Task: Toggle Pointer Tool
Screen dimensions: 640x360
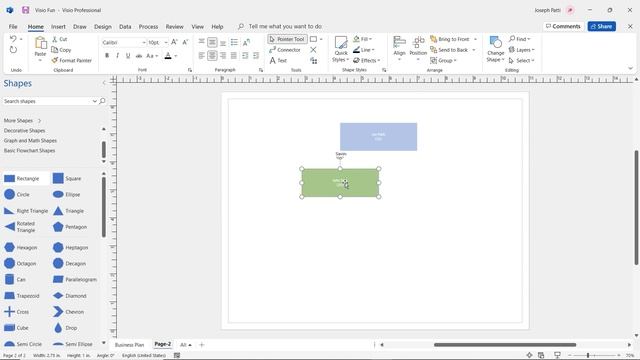Action: (287, 39)
